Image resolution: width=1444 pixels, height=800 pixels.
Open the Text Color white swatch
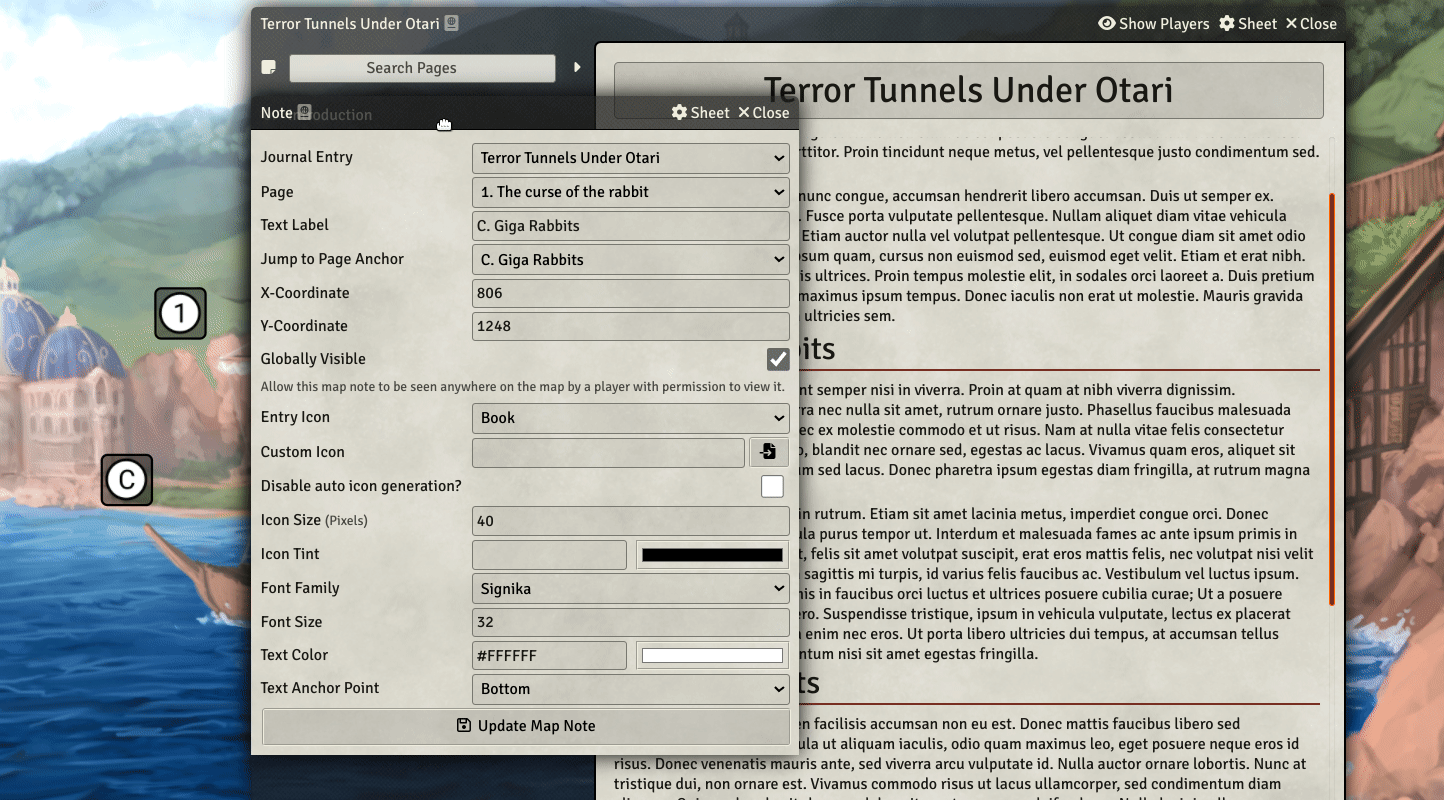click(712, 656)
